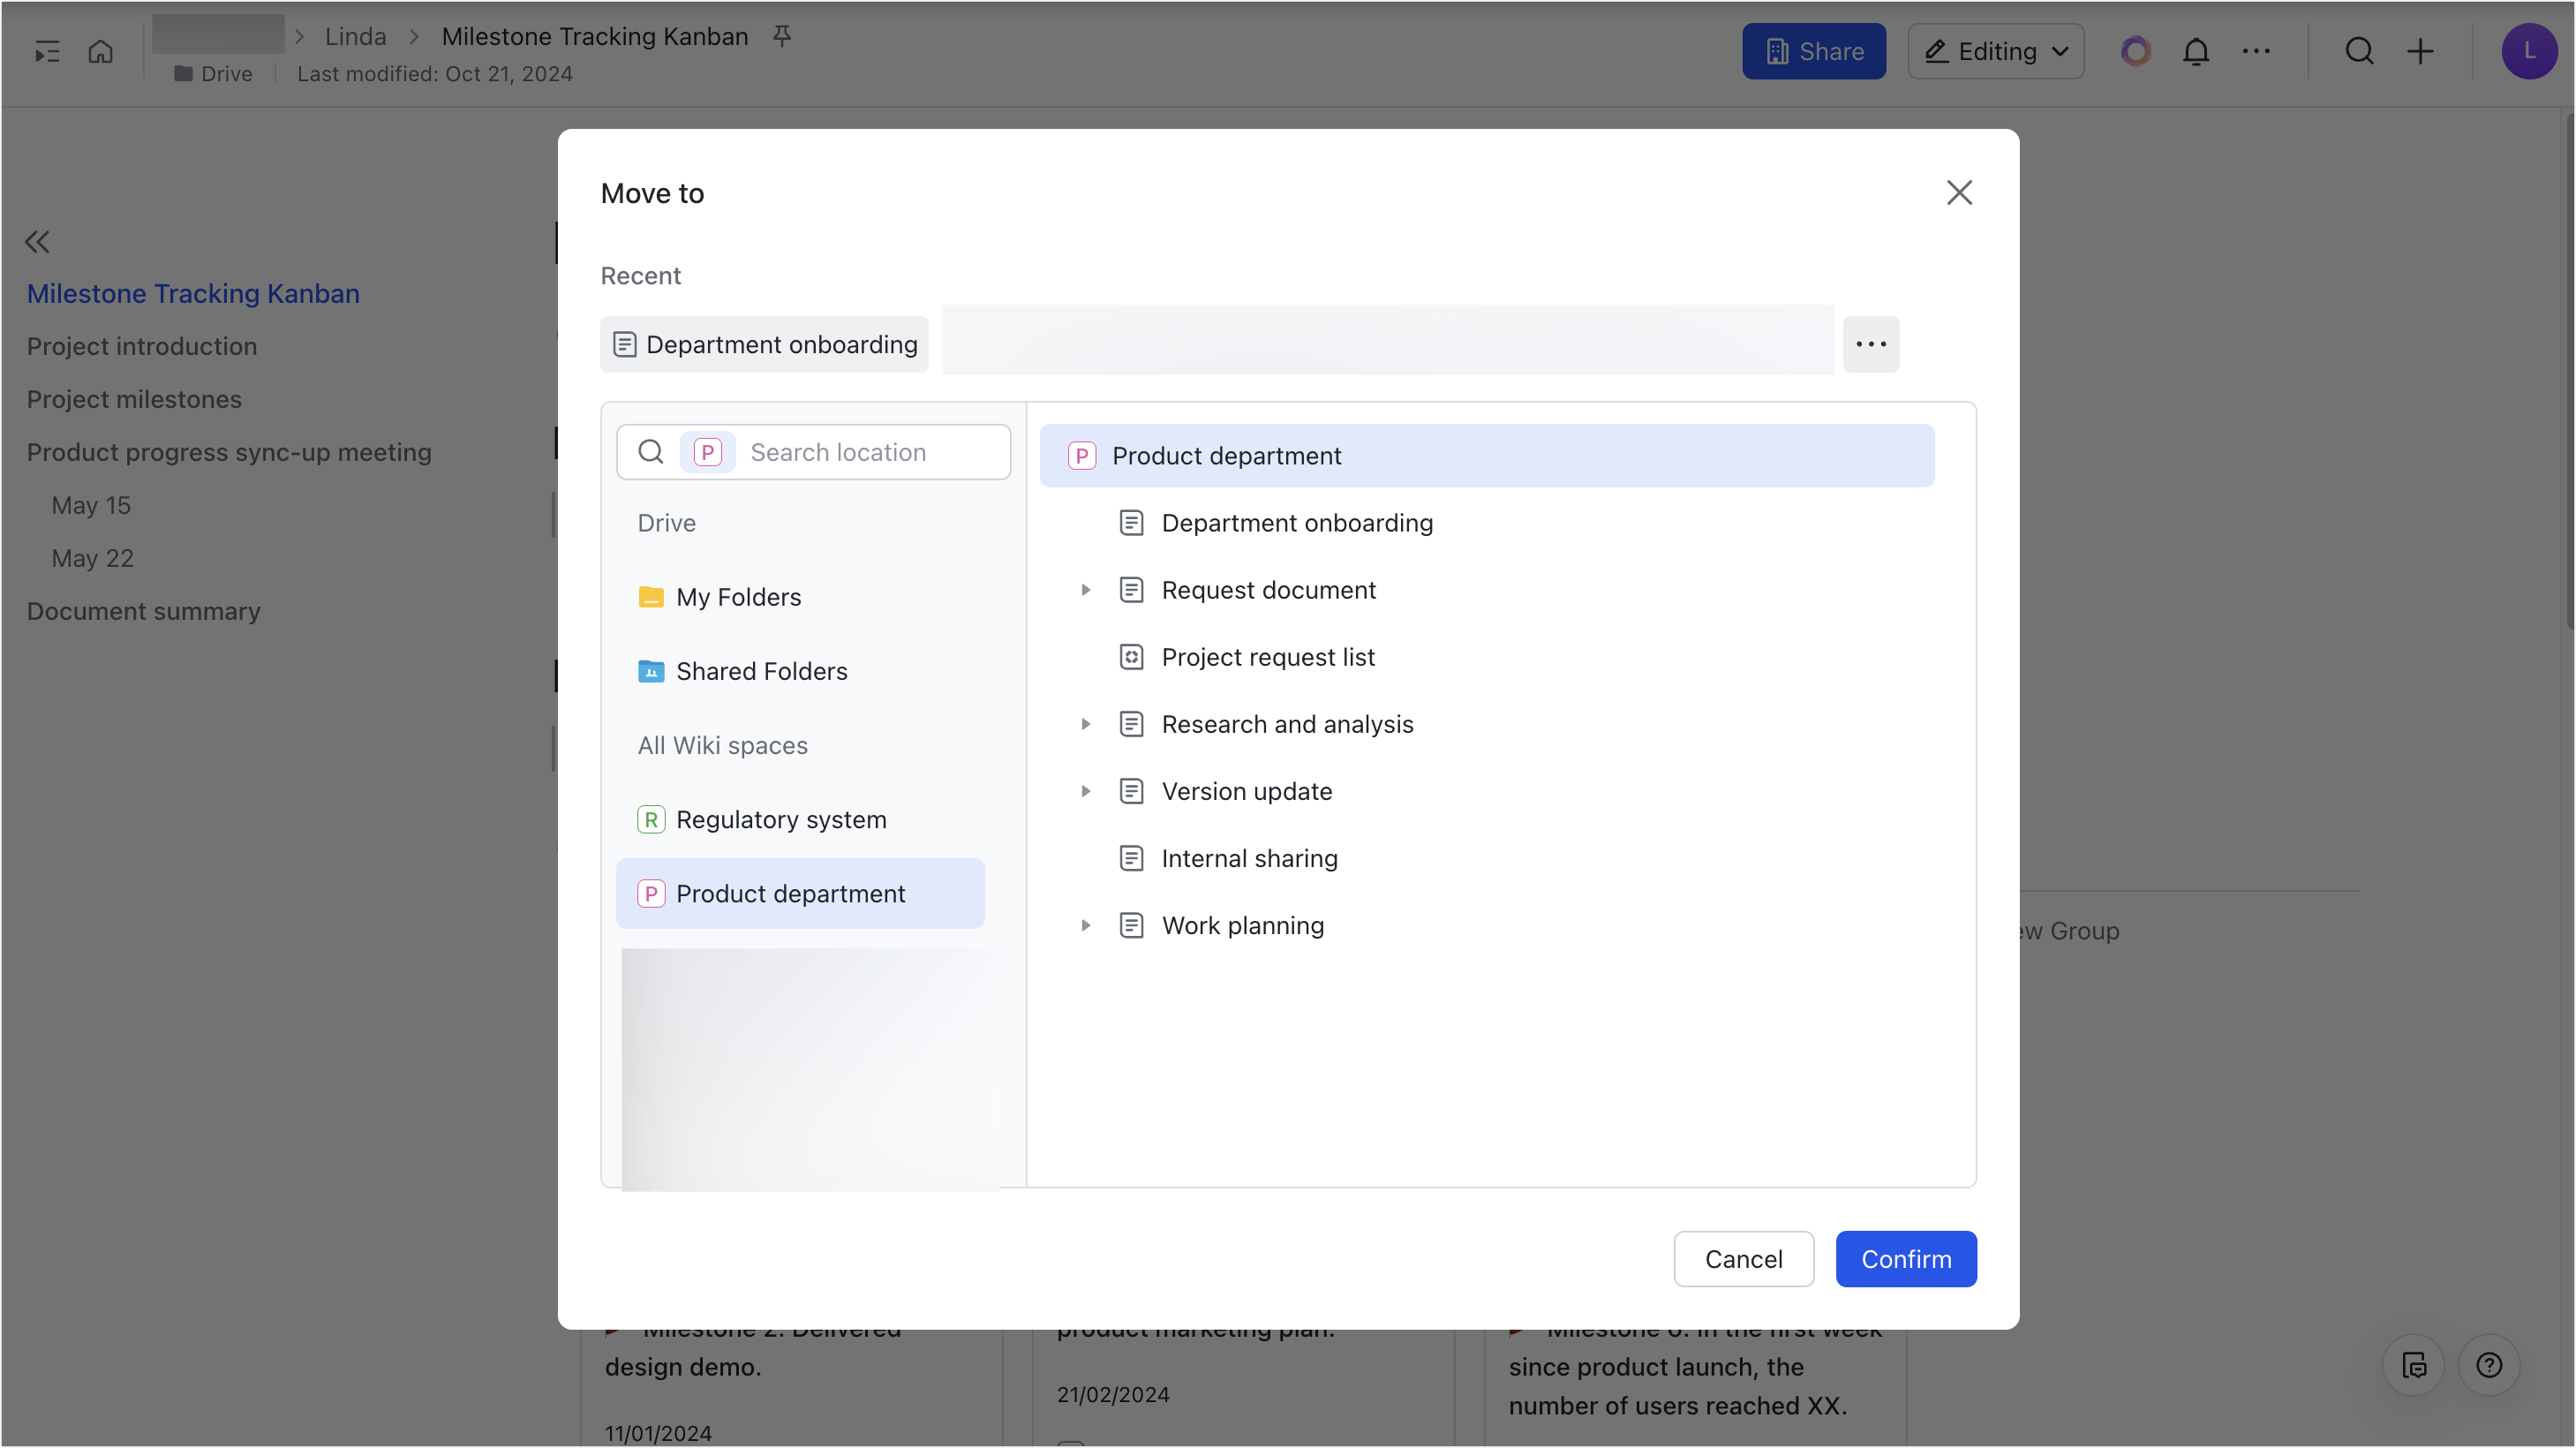This screenshot has height=1448, width=2576.
Task: Click the Project request list icon
Action: click(x=1131, y=657)
